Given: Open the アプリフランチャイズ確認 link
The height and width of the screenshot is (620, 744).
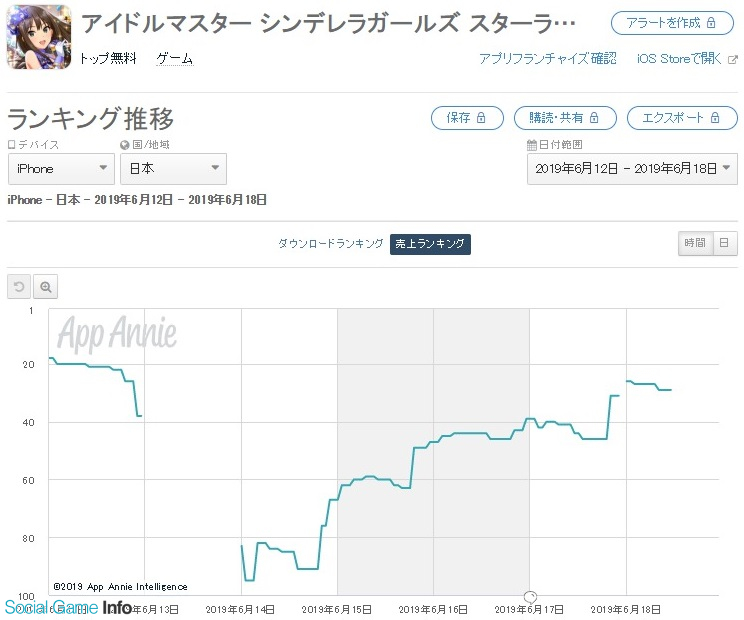Looking at the screenshot, I should (x=547, y=59).
